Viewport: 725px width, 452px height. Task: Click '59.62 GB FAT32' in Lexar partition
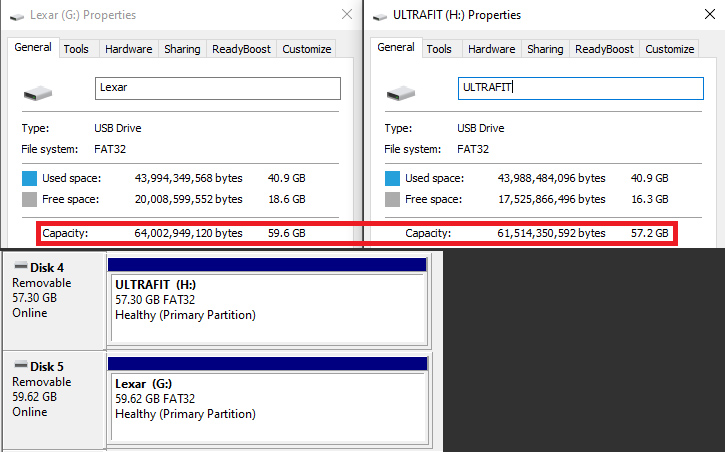pyautogui.click(x=155, y=399)
